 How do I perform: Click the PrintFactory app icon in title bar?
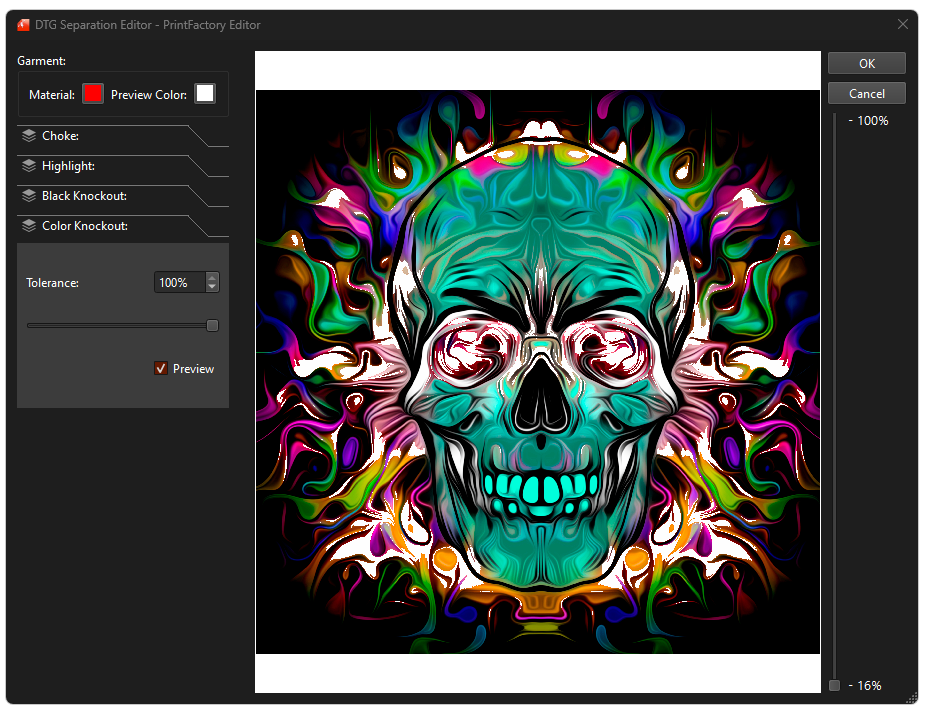[x=23, y=25]
